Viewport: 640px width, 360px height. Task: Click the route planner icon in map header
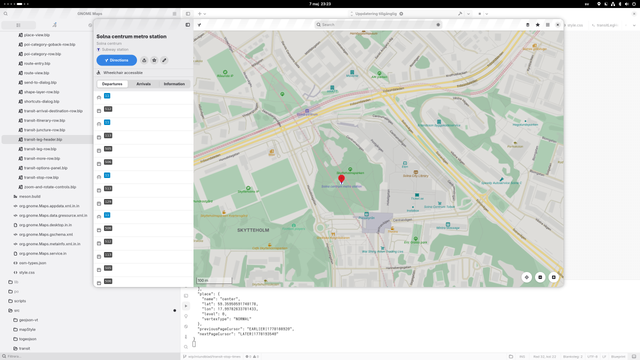[200, 25]
